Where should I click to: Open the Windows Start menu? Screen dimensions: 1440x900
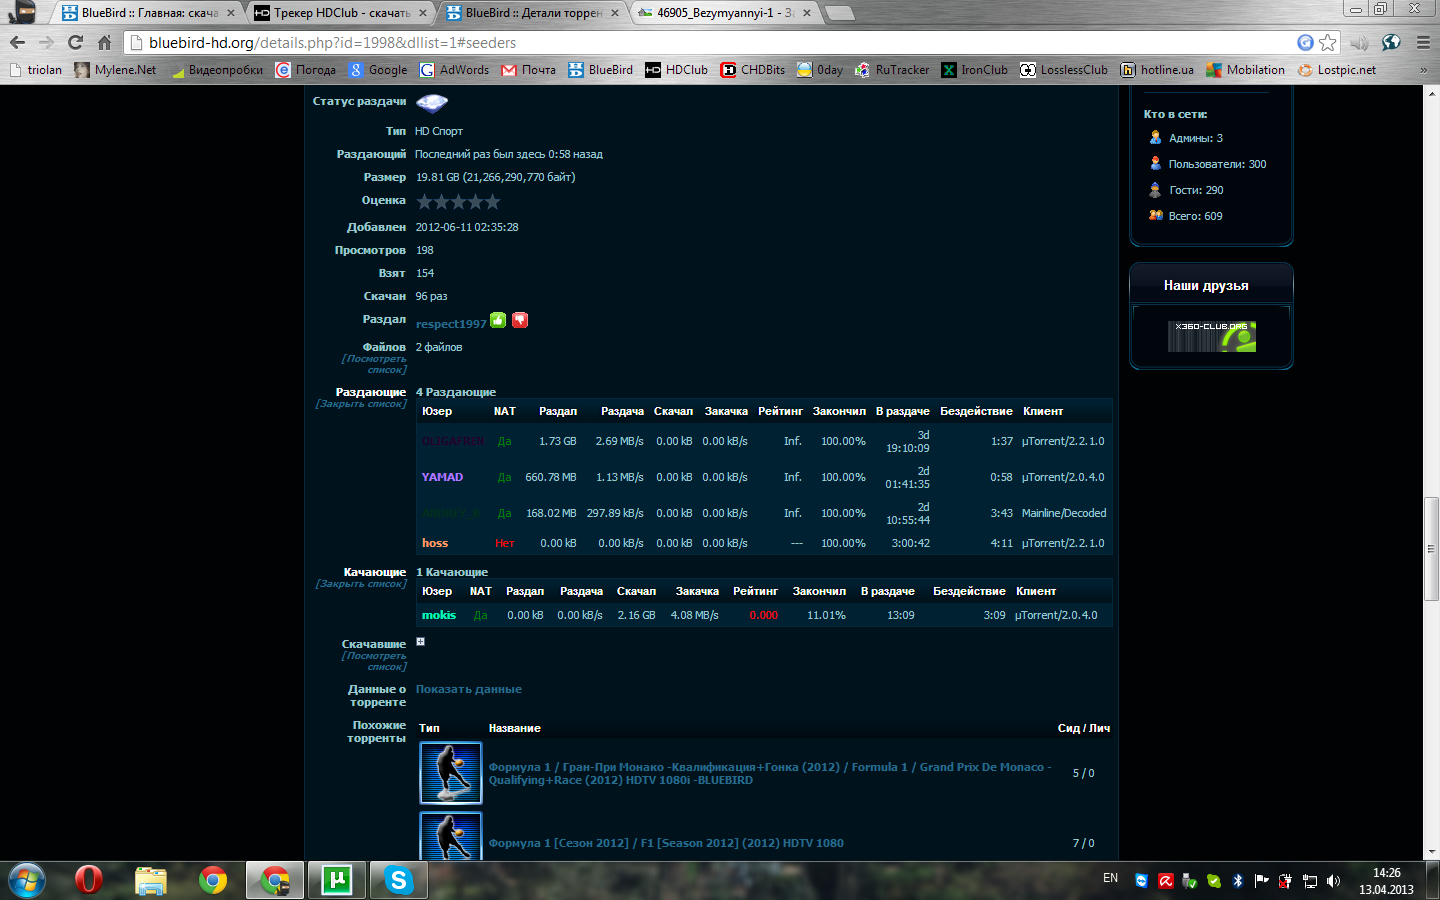[27, 880]
